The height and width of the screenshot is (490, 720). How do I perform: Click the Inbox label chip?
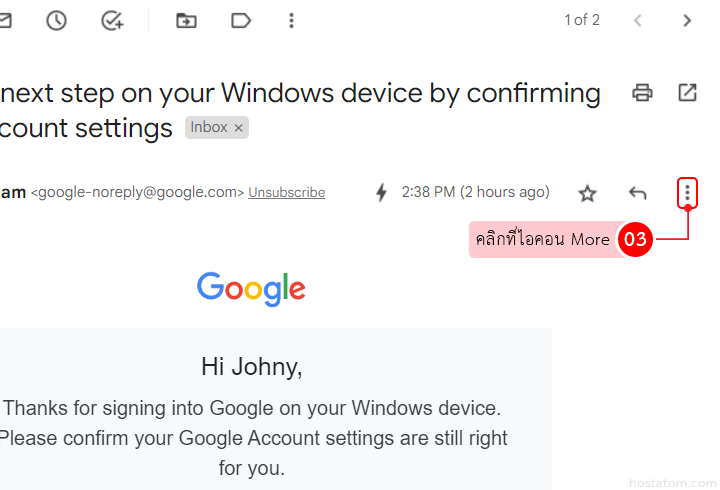209,128
